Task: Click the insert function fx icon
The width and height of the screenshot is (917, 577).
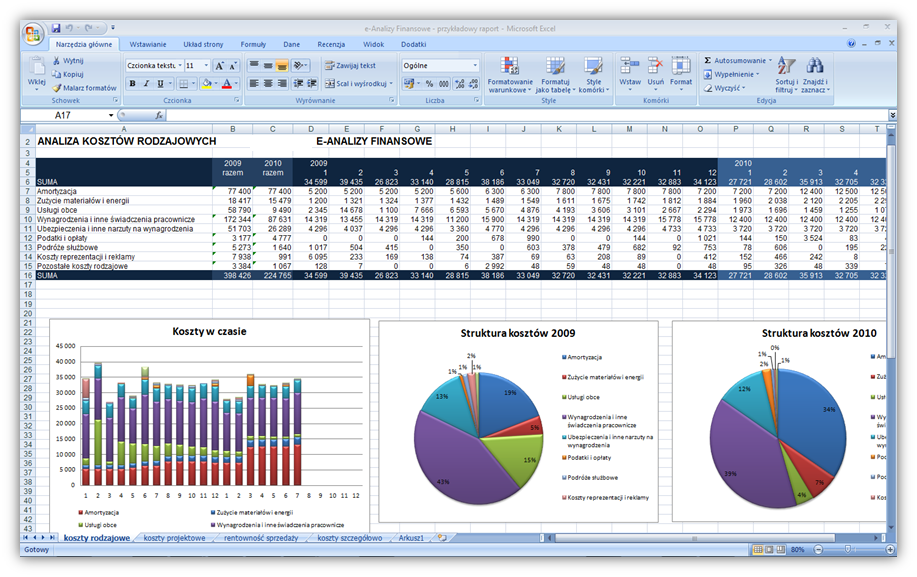Action: [159, 116]
